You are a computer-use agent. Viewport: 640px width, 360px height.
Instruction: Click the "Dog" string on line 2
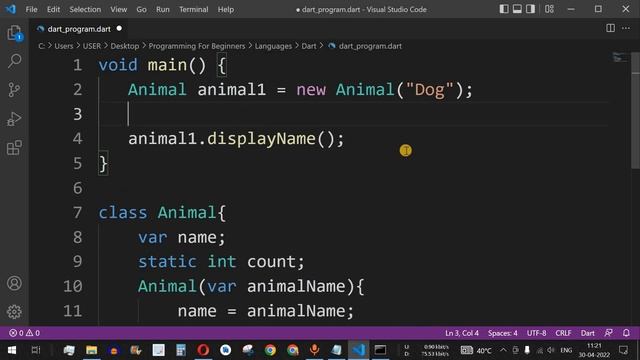[429, 89]
